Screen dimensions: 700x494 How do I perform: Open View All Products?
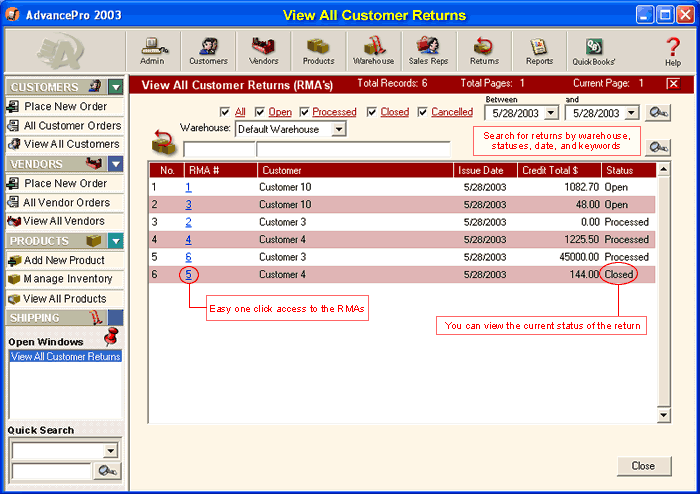[x=64, y=299]
